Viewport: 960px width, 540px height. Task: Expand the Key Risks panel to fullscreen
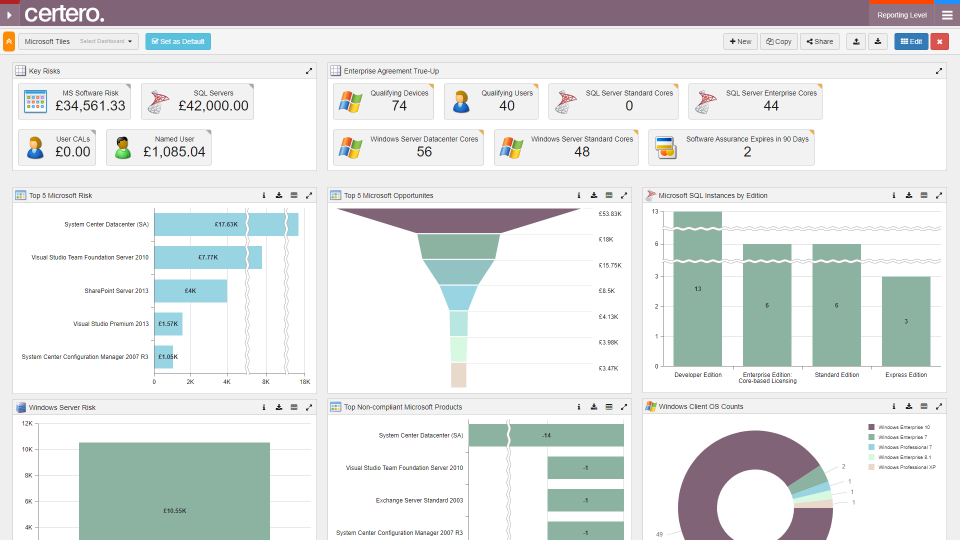pos(309,71)
